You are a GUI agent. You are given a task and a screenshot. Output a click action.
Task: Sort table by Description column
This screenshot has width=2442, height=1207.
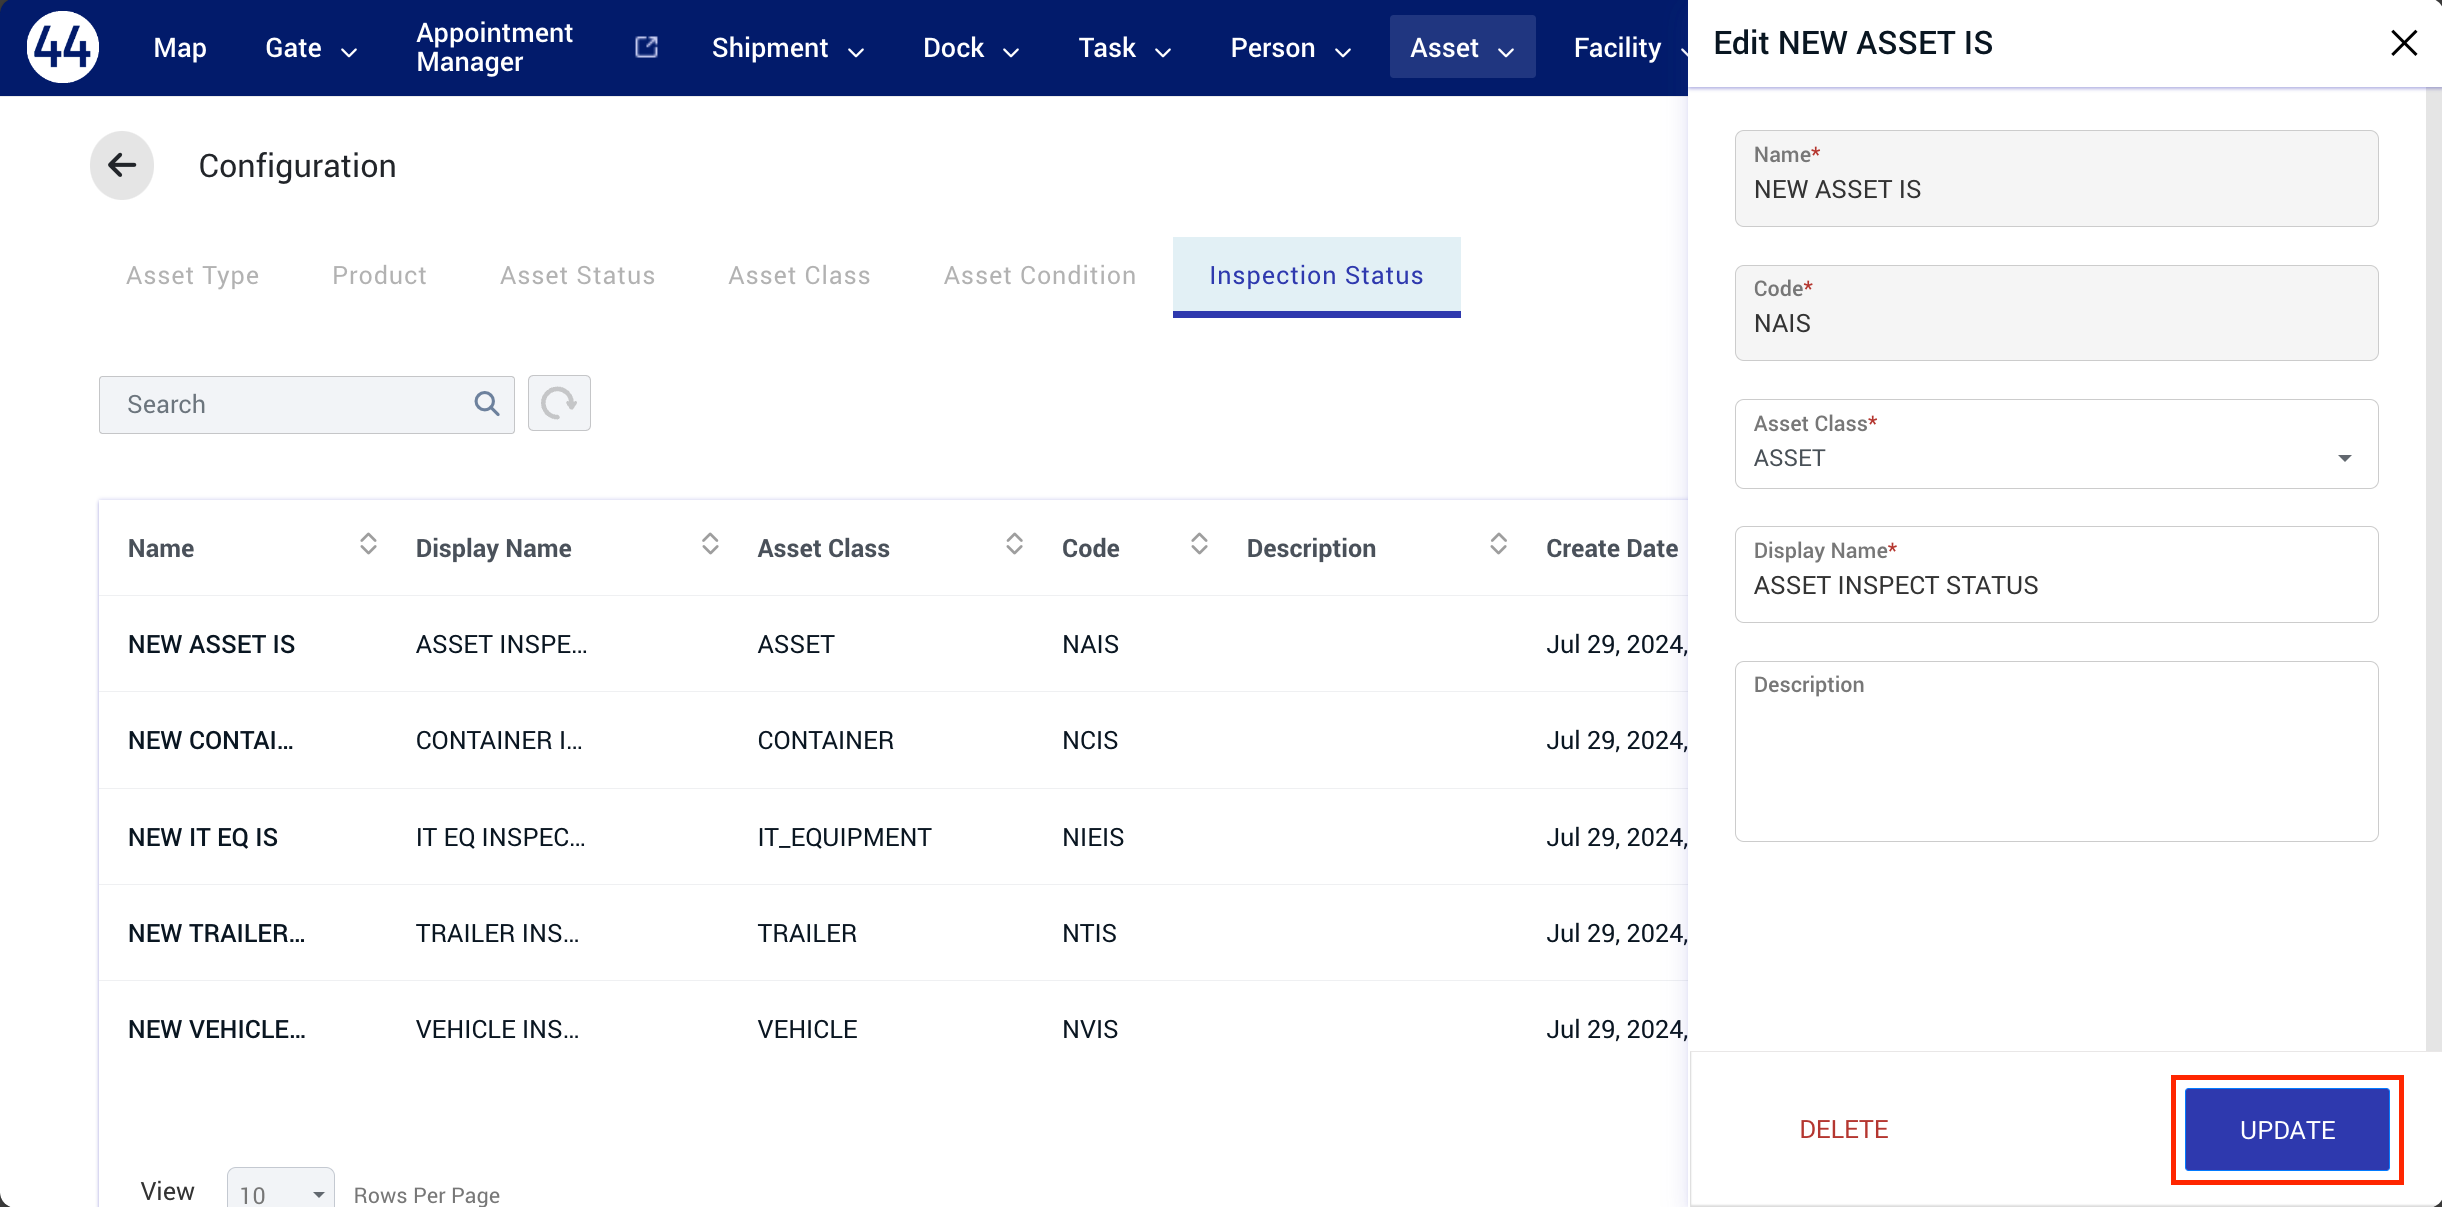[x=1498, y=545]
